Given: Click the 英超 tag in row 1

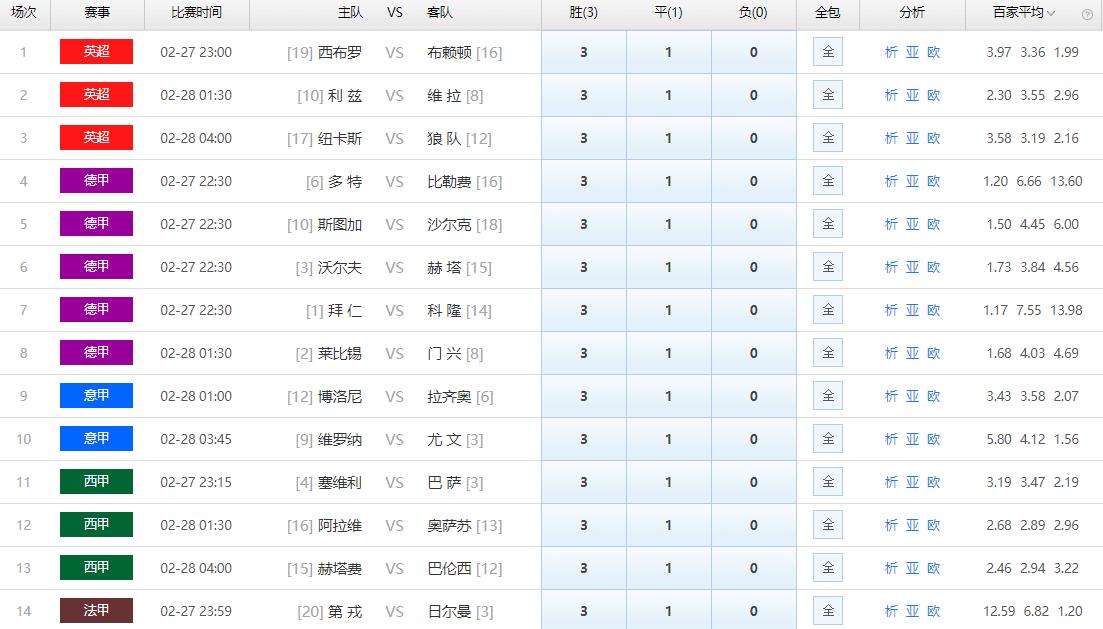Looking at the screenshot, I should 96,51.
